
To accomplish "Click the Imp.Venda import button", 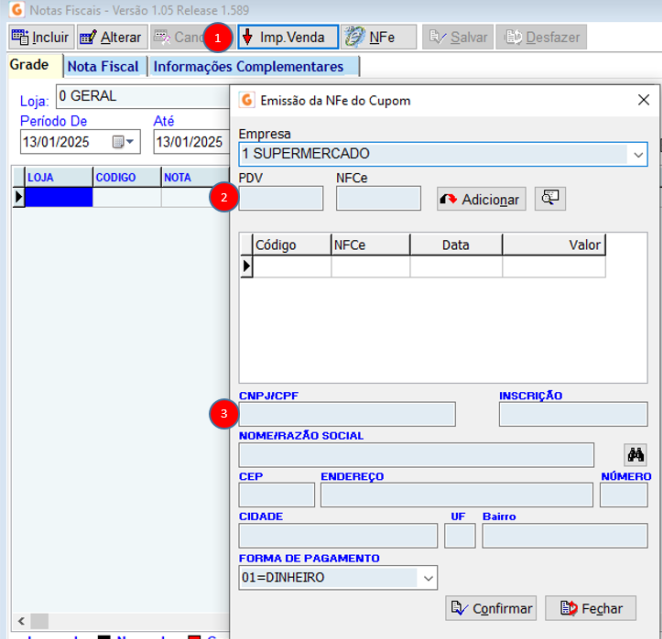I will pos(284,38).
